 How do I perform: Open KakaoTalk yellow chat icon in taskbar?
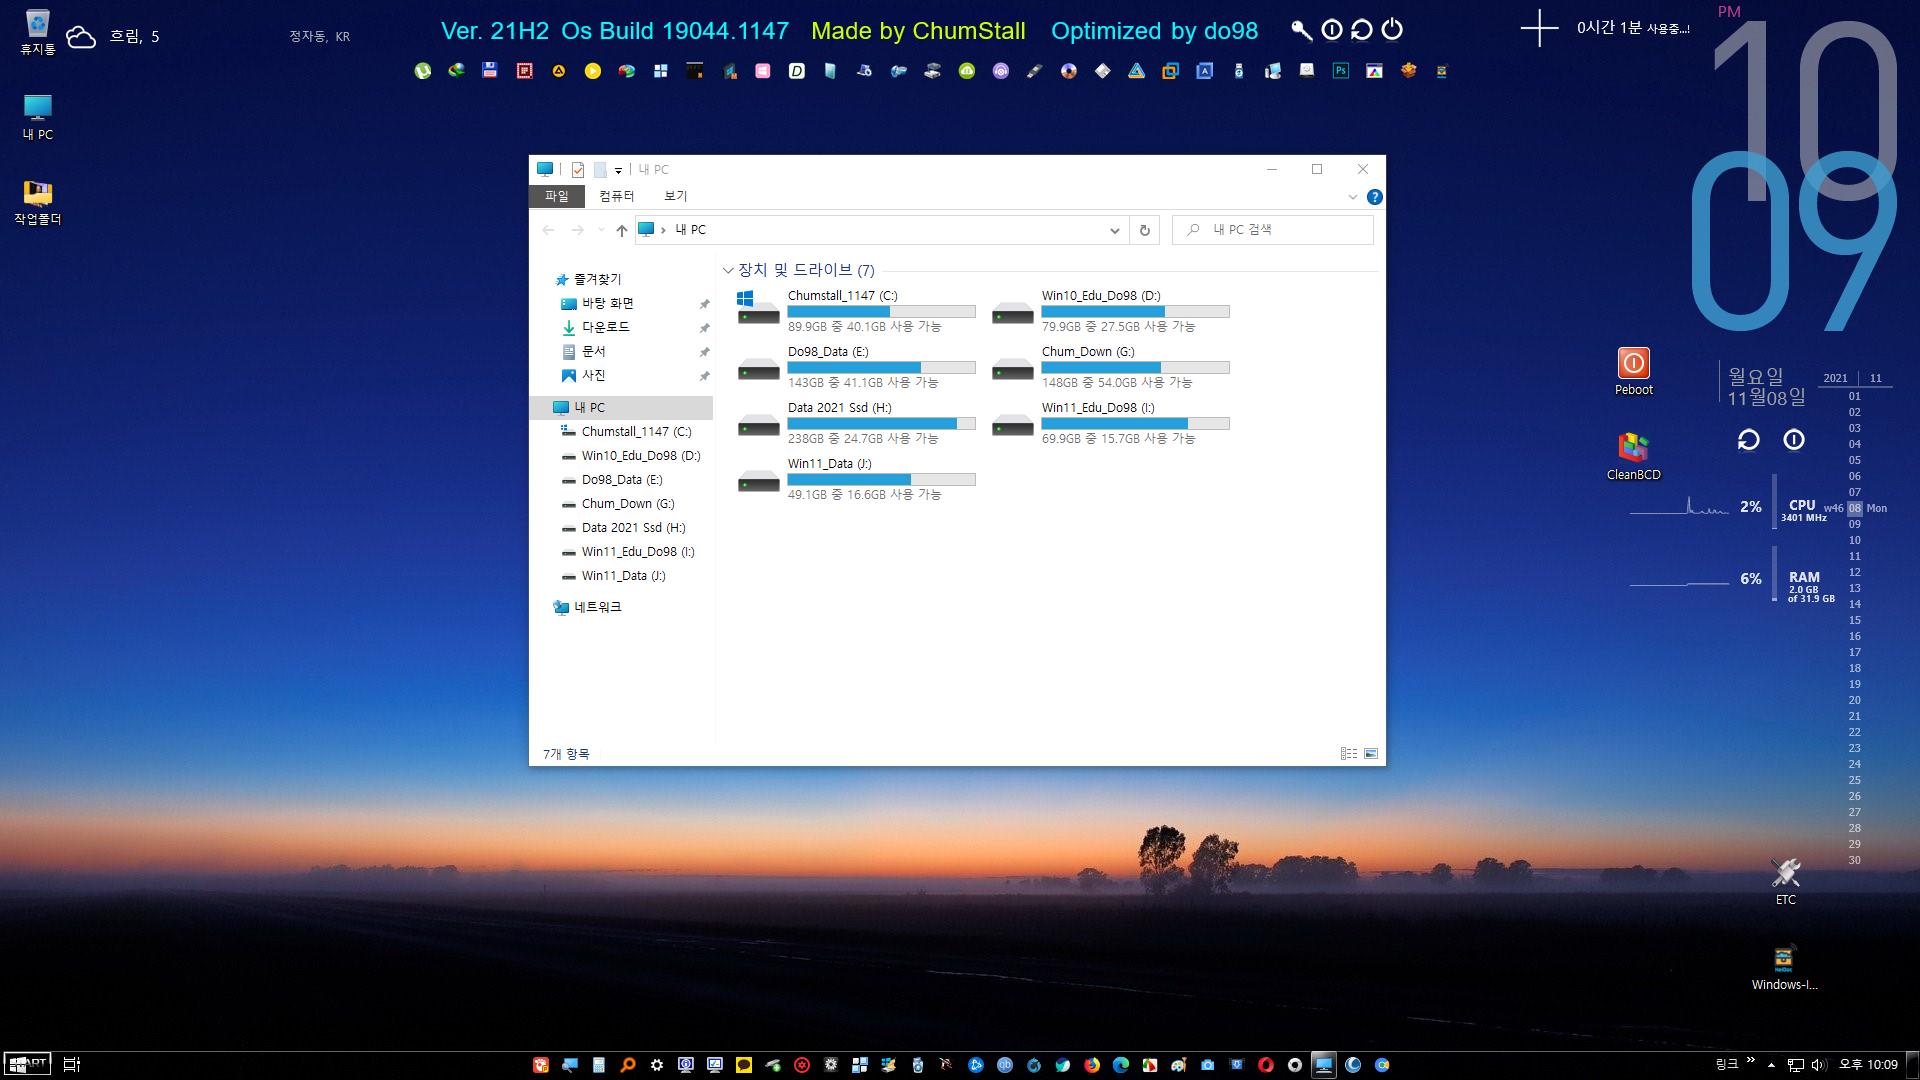pos(744,1065)
